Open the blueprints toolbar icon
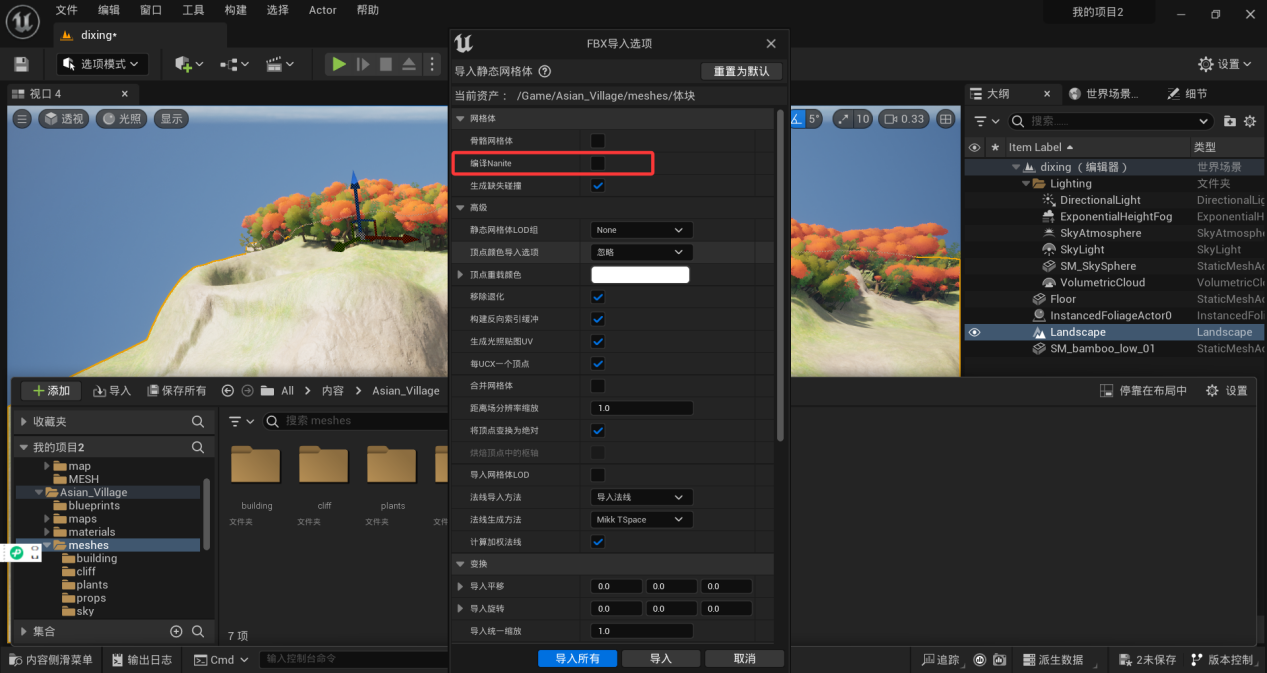This screenshot has width=1267, height=673. (234, 64)
